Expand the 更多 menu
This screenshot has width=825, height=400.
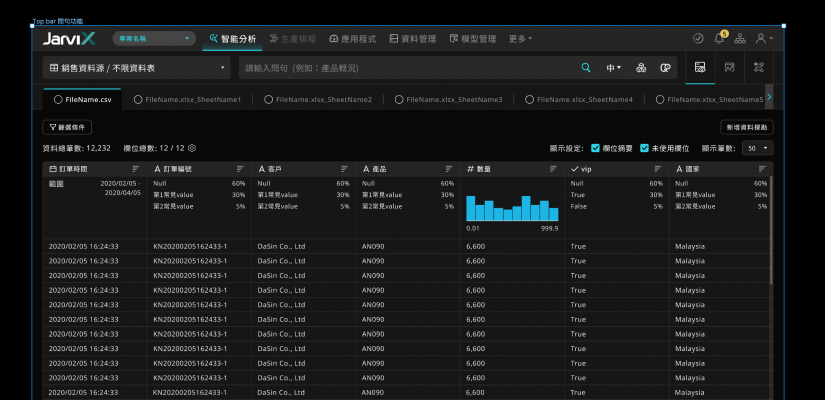tap(520, 38)
